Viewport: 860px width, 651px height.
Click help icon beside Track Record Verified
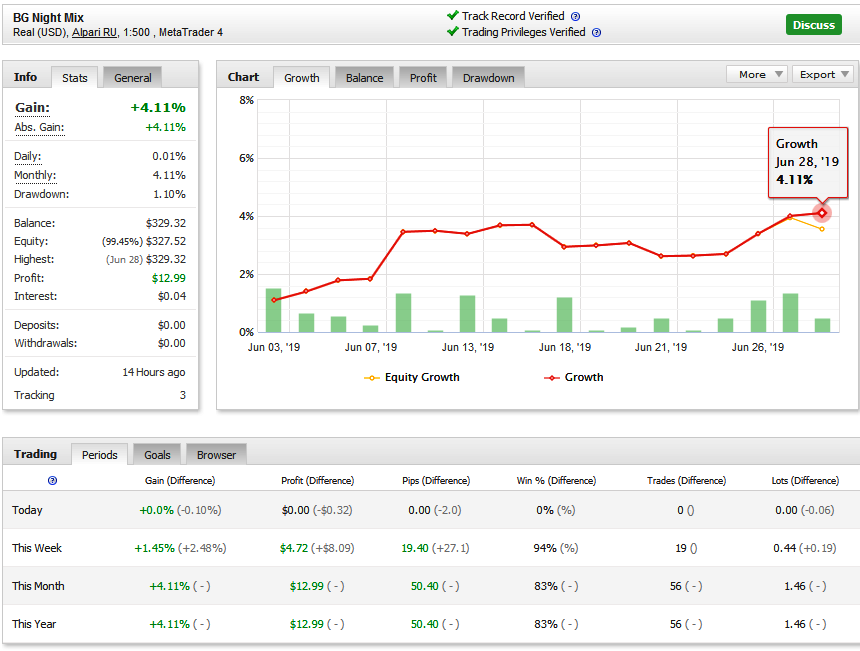coord(575,16)
